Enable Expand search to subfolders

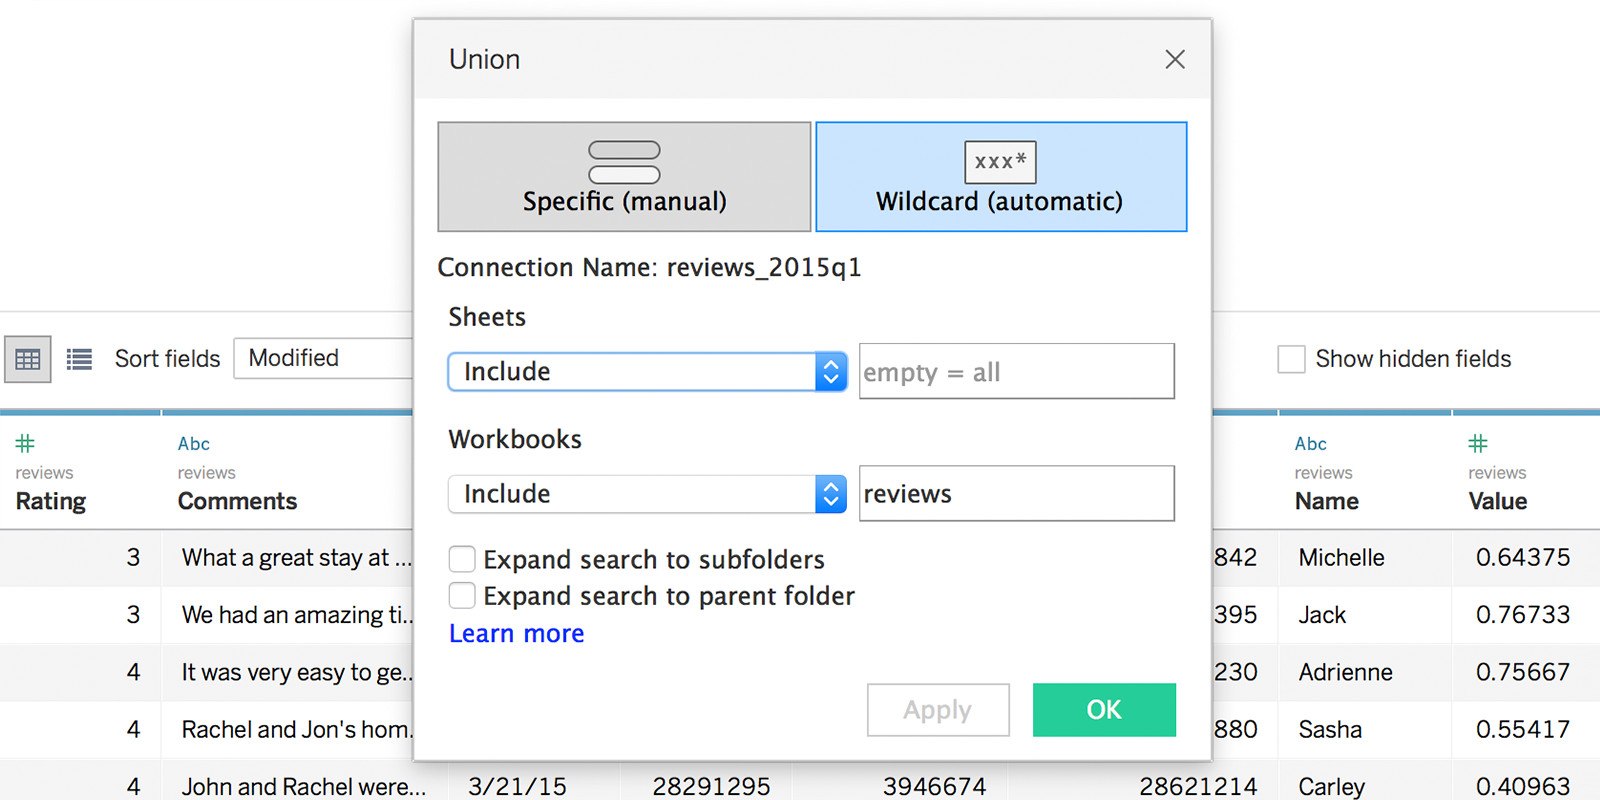[x=462, y=559]
